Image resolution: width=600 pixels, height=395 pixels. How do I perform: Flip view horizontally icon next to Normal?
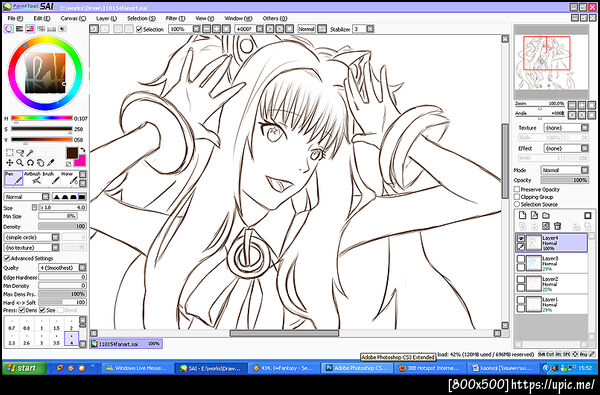(x=322, y=29)
